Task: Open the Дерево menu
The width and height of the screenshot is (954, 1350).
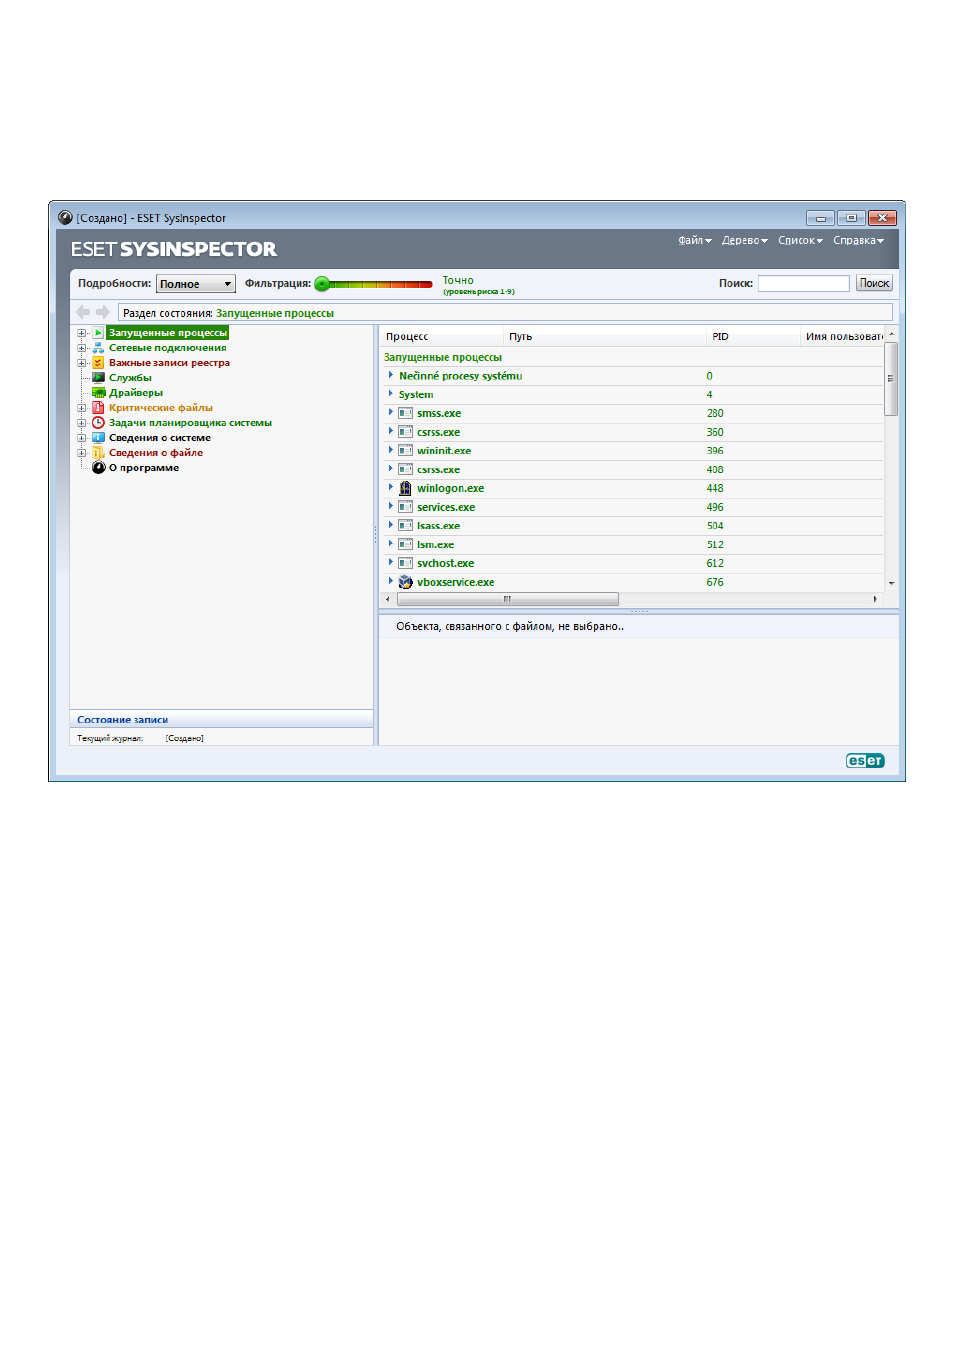Action: click(745, 240)
